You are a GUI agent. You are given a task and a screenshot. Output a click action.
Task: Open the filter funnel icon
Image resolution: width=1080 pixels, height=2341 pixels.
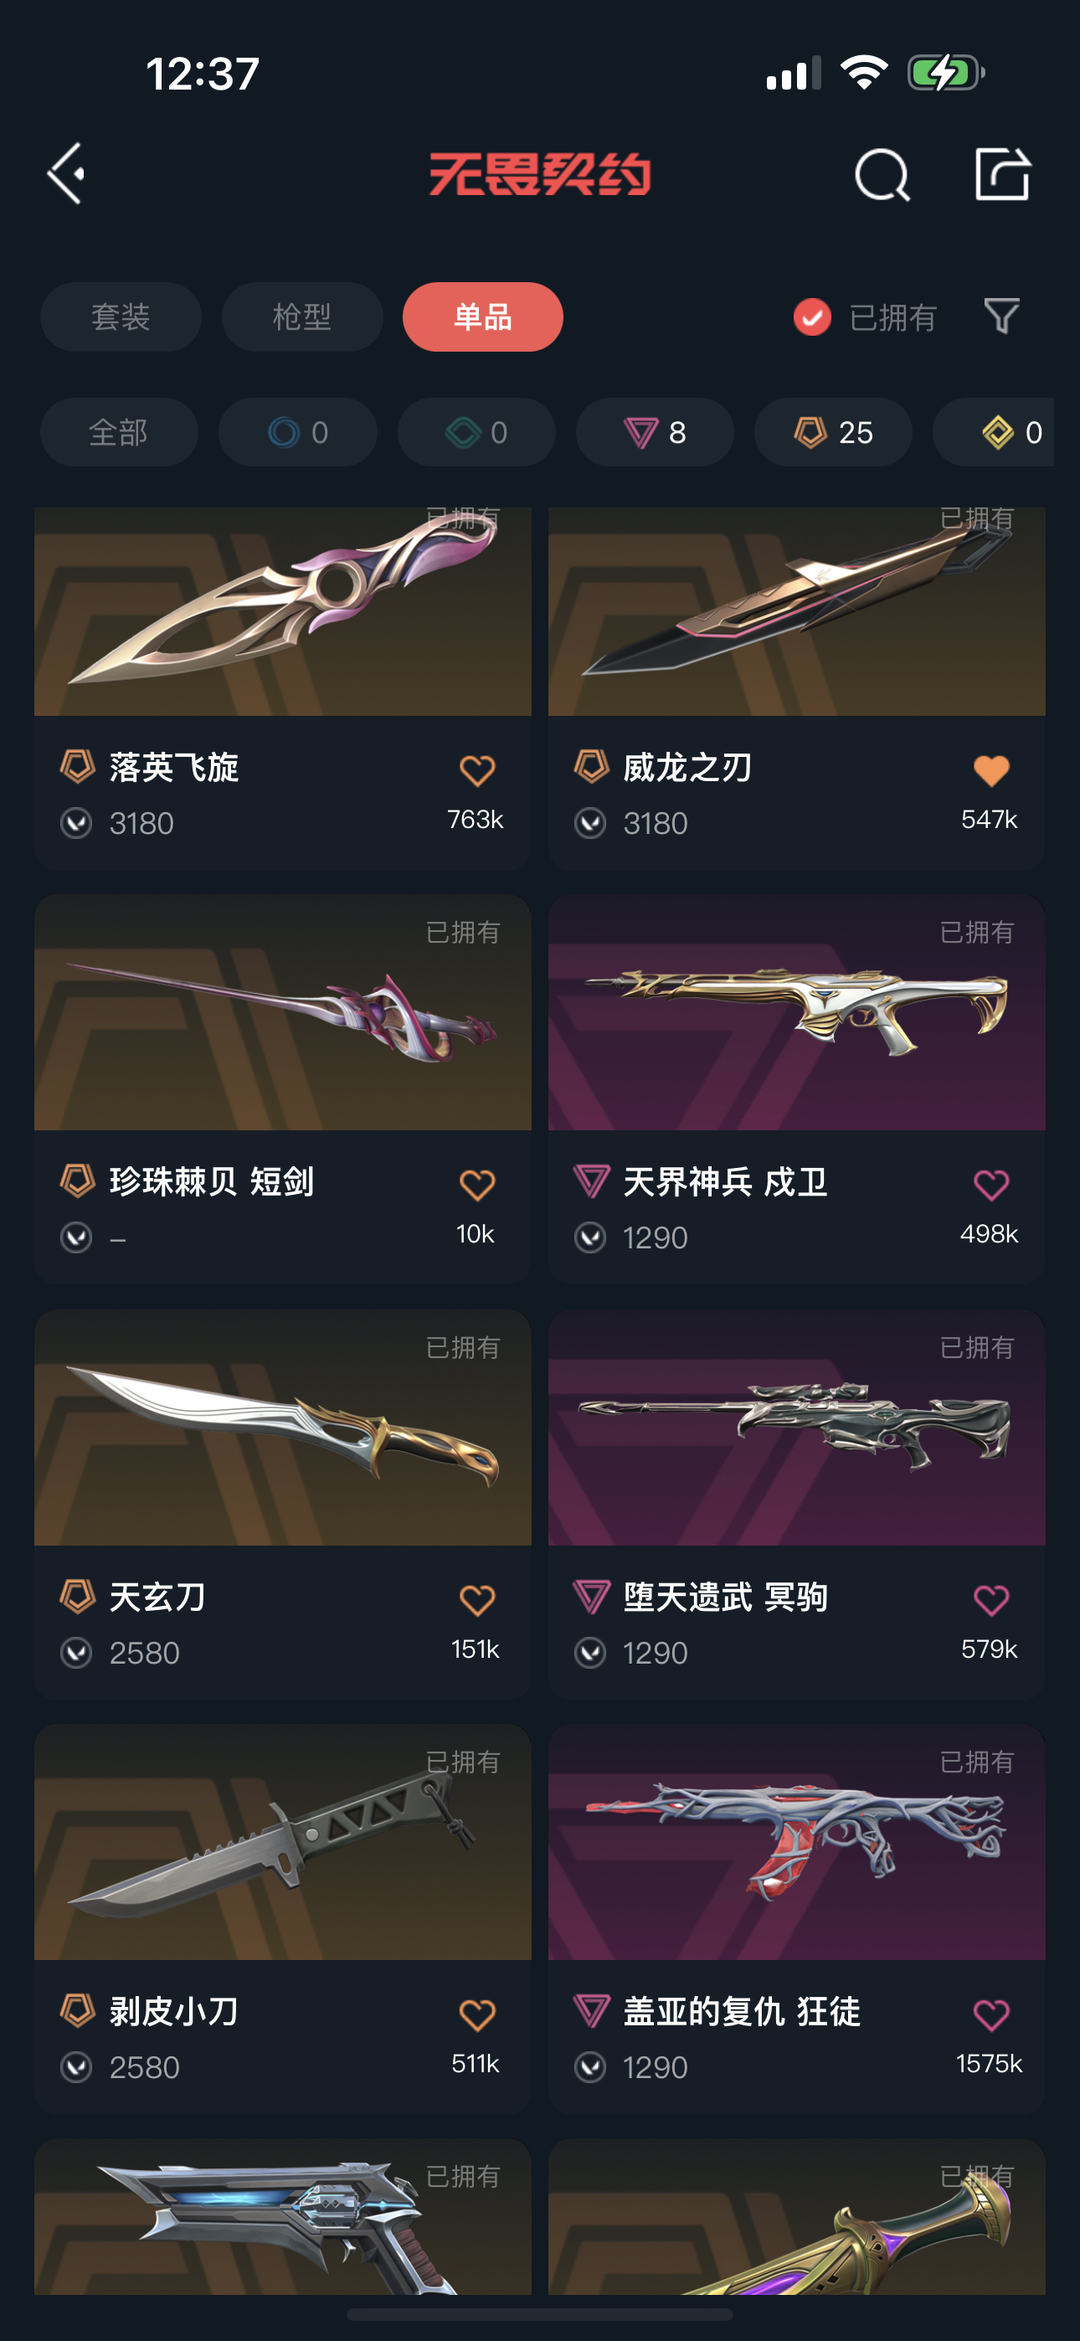1001,317
